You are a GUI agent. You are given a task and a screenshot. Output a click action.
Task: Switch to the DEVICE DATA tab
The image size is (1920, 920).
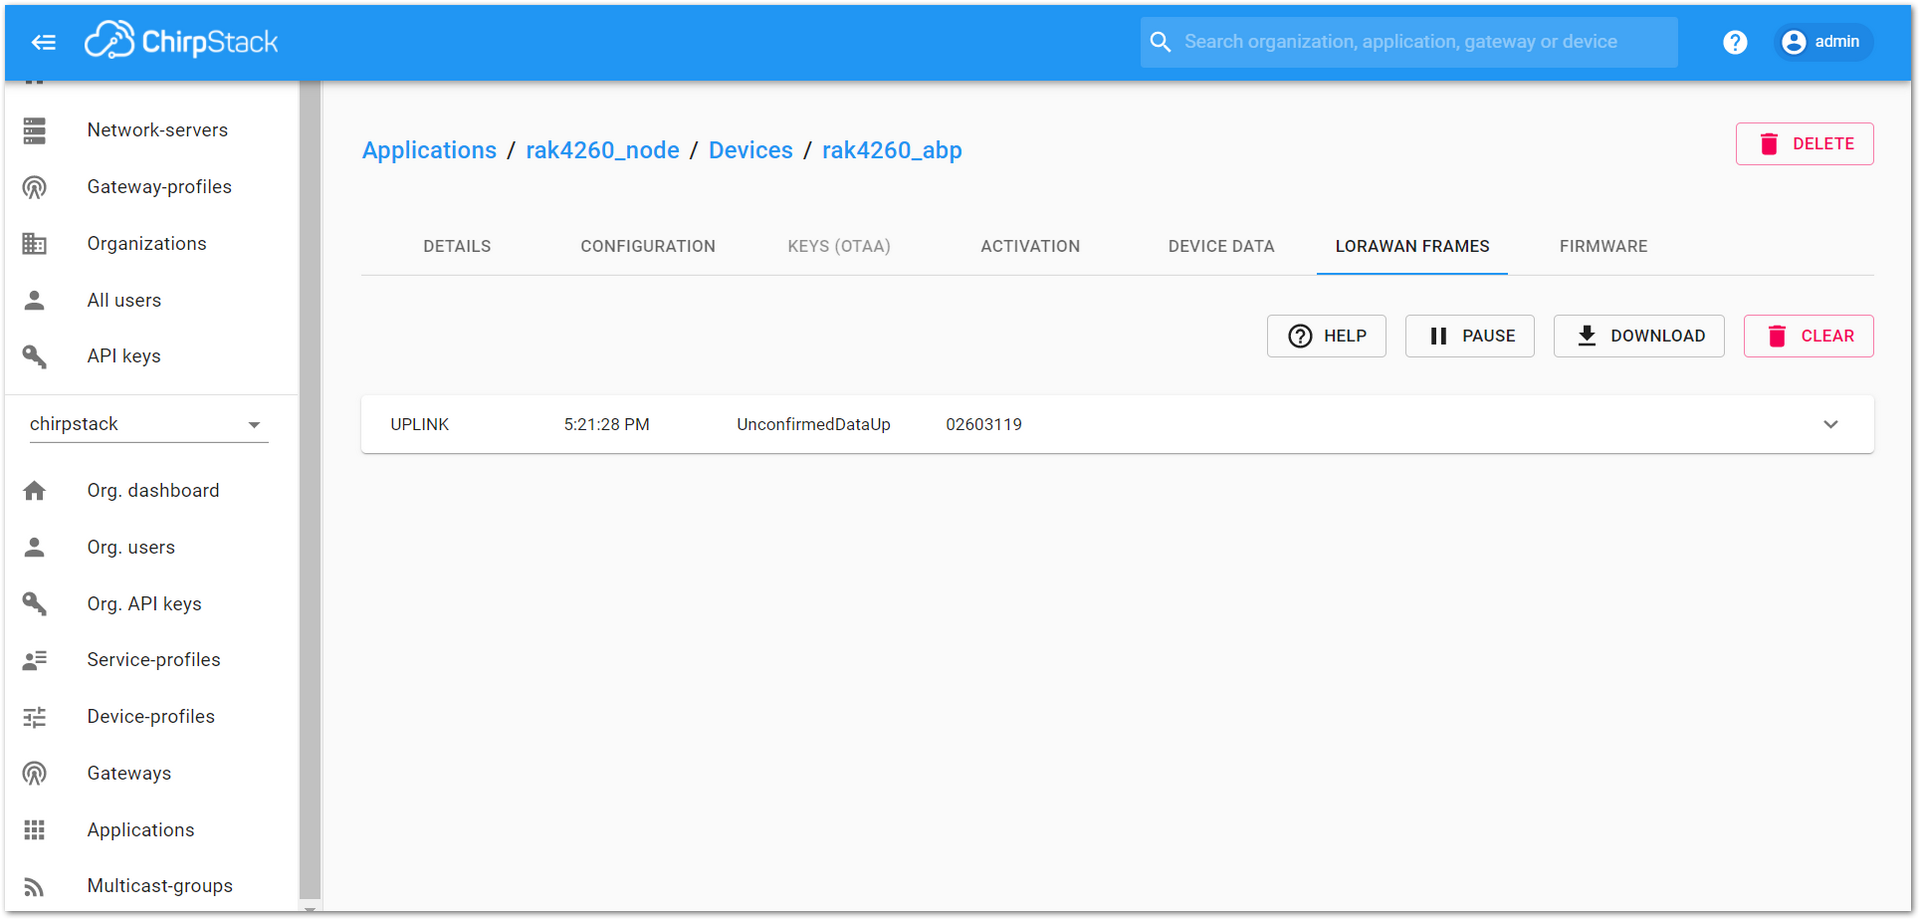[x=1221, y=246]
